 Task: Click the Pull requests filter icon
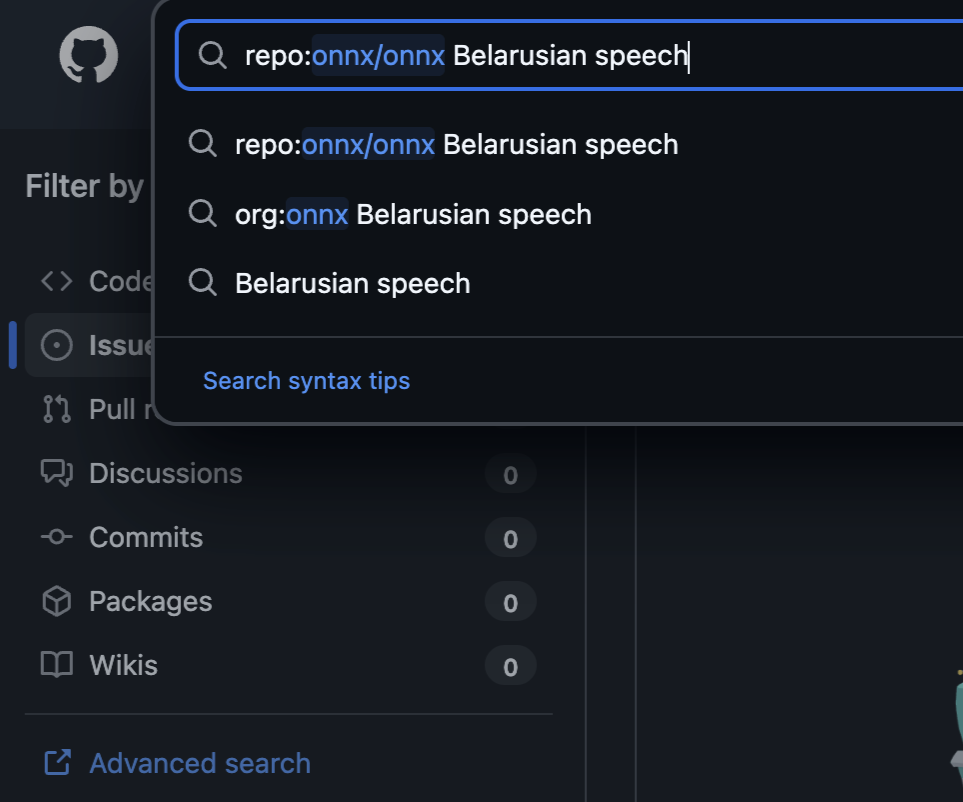tap(57, 409)
